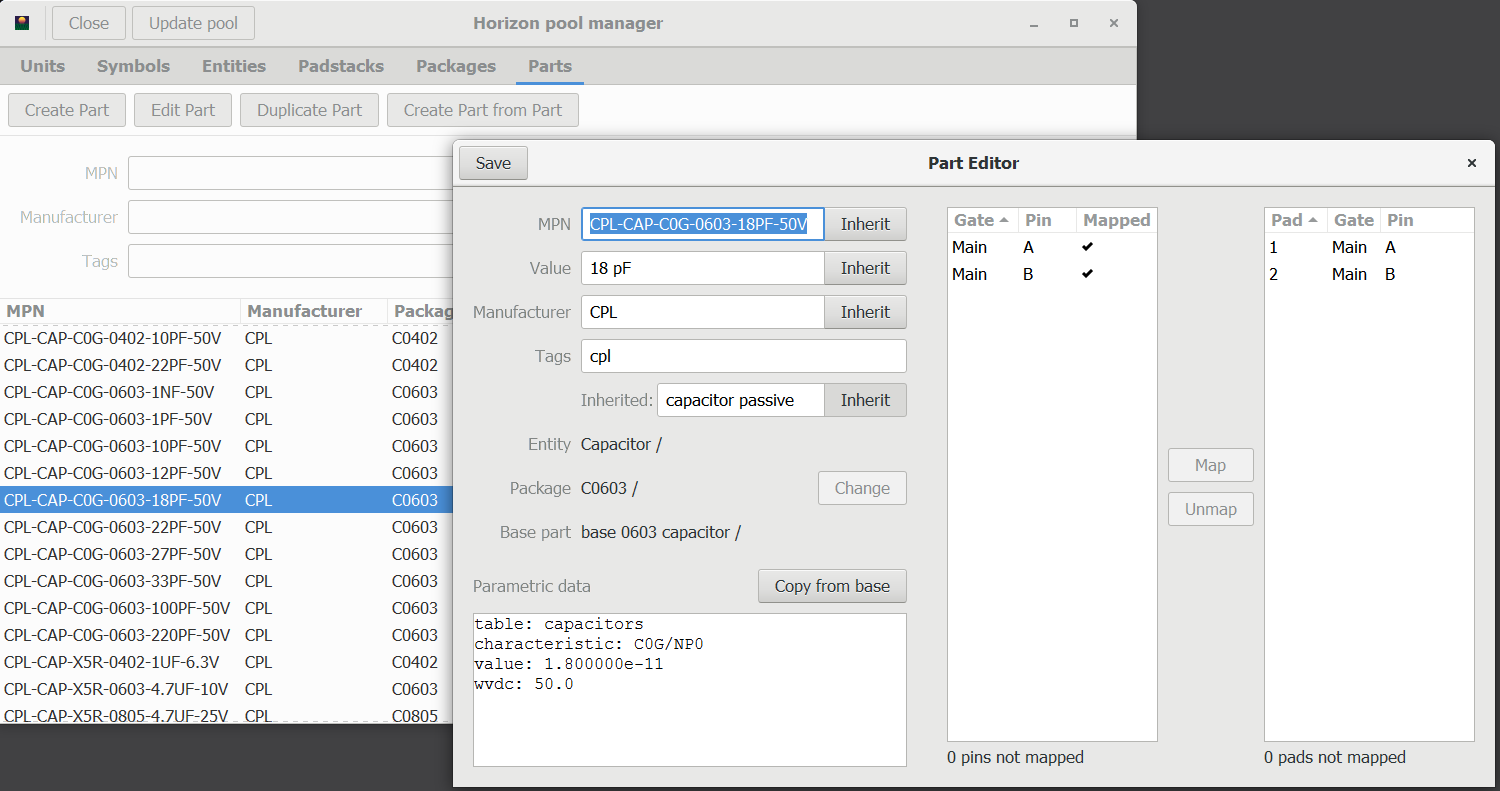Select the Parts tab
Image resolution: width=1500 pixels, height=791 pixels.
(x=550, y=66)
